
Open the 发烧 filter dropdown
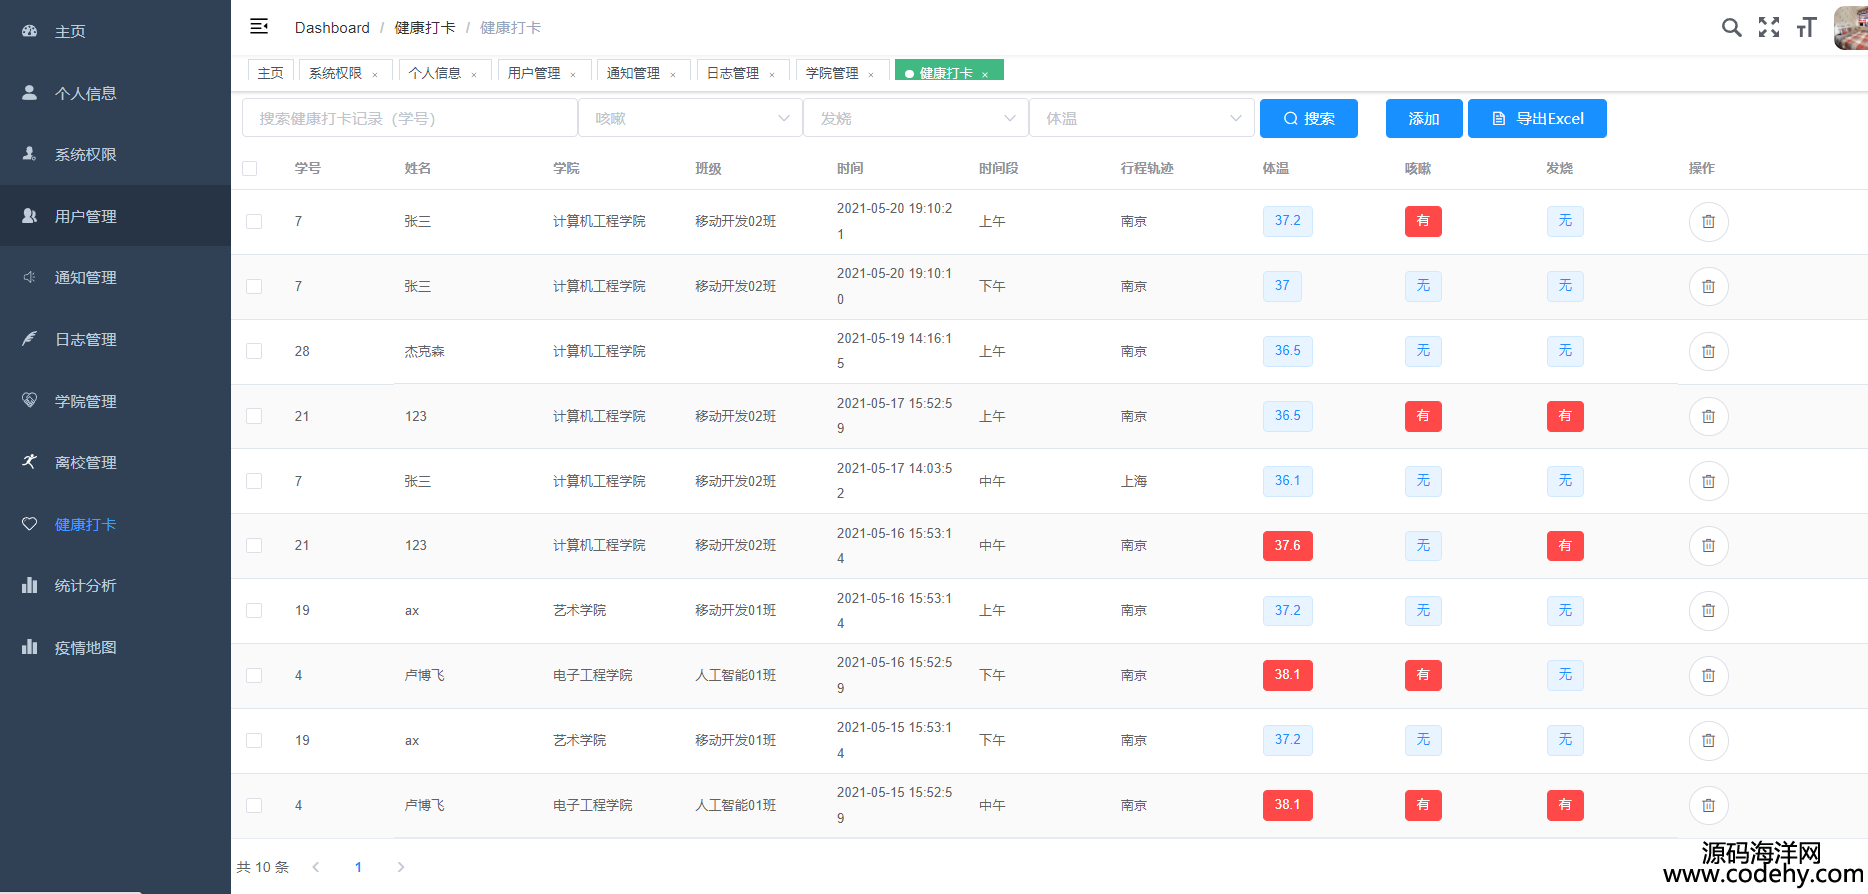915,118
